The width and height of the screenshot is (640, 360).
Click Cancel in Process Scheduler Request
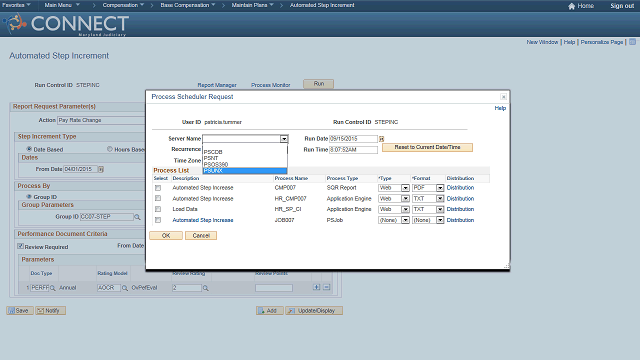click(201, 236)
